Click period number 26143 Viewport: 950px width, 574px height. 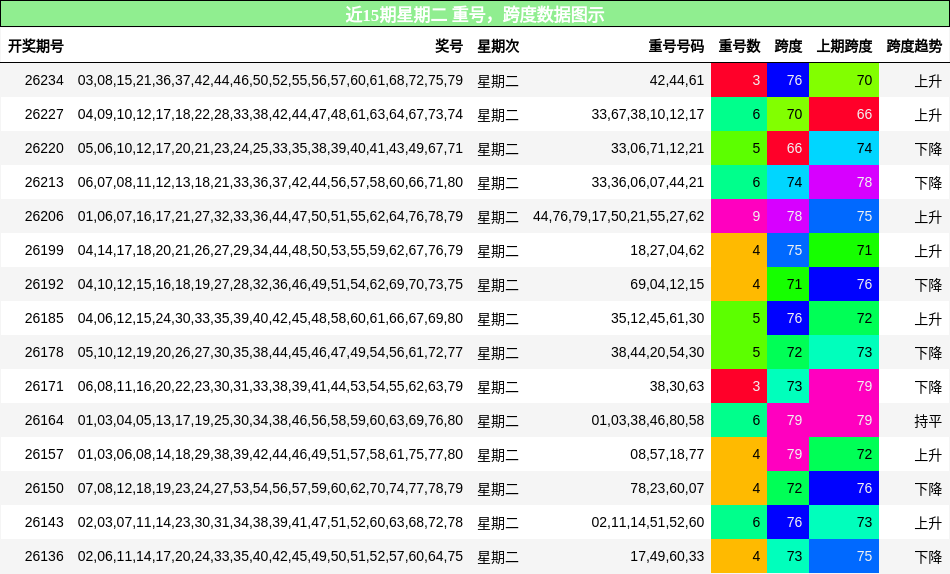click(44, 521)
